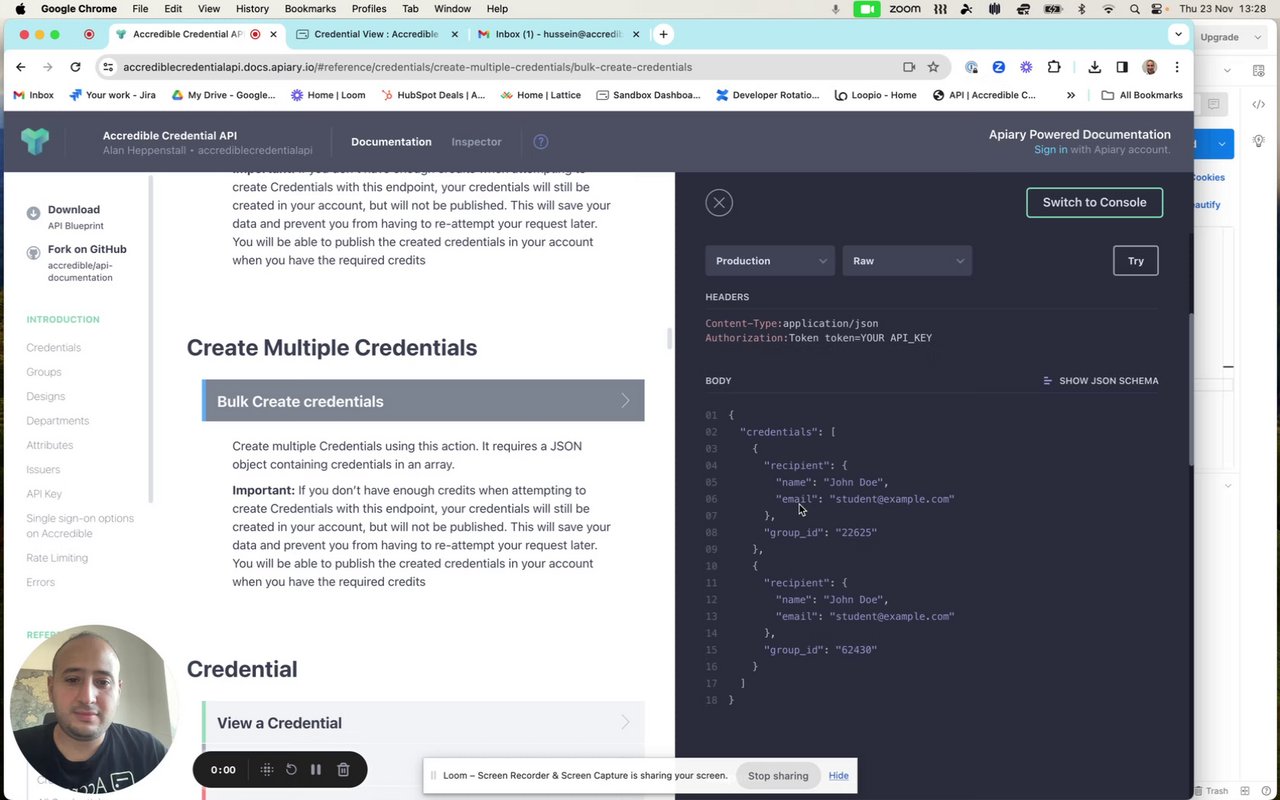Viewport: 1280px width, 800px height.
Task: Open Fork on GitHub link
Action: 87,249
